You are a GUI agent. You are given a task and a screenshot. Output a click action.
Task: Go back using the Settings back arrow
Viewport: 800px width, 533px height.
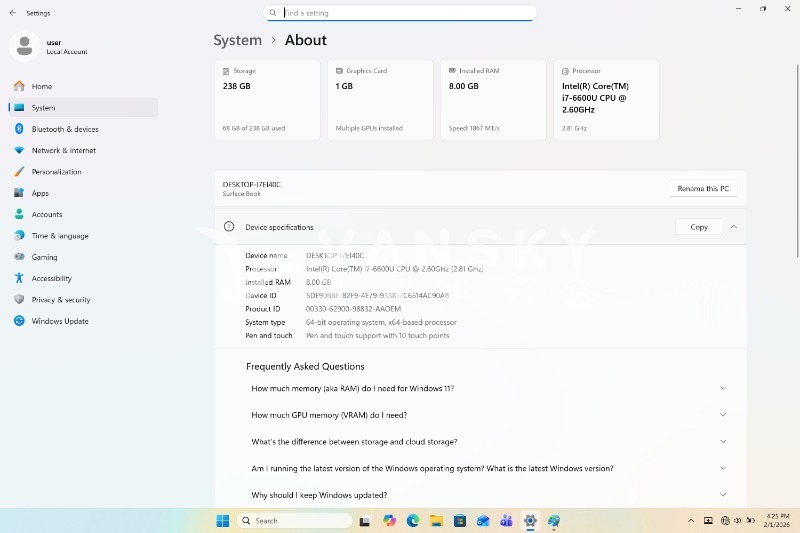tap(13, 13)
